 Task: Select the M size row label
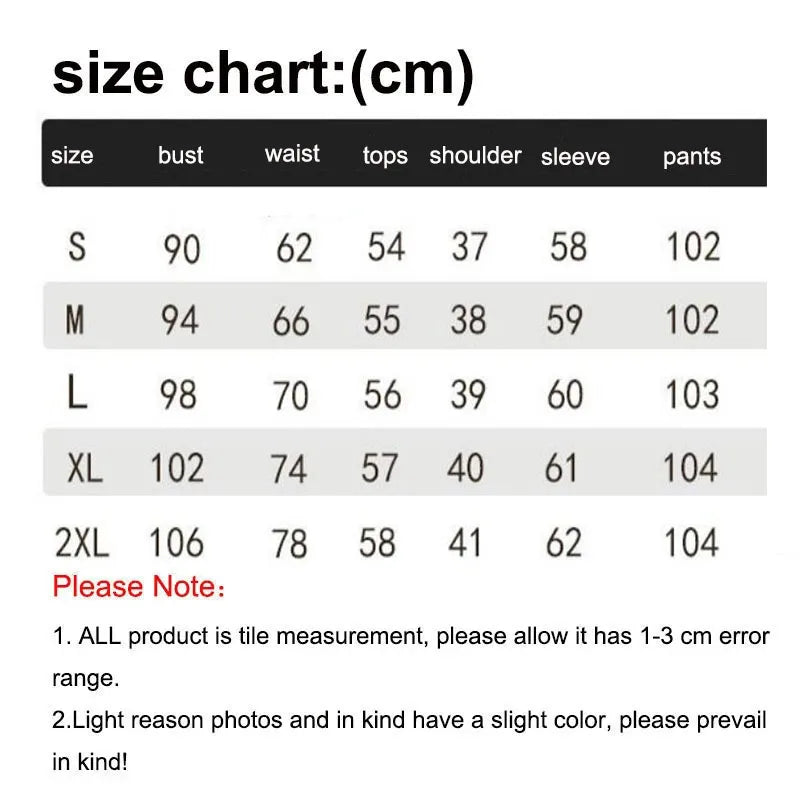pos(75,320)
